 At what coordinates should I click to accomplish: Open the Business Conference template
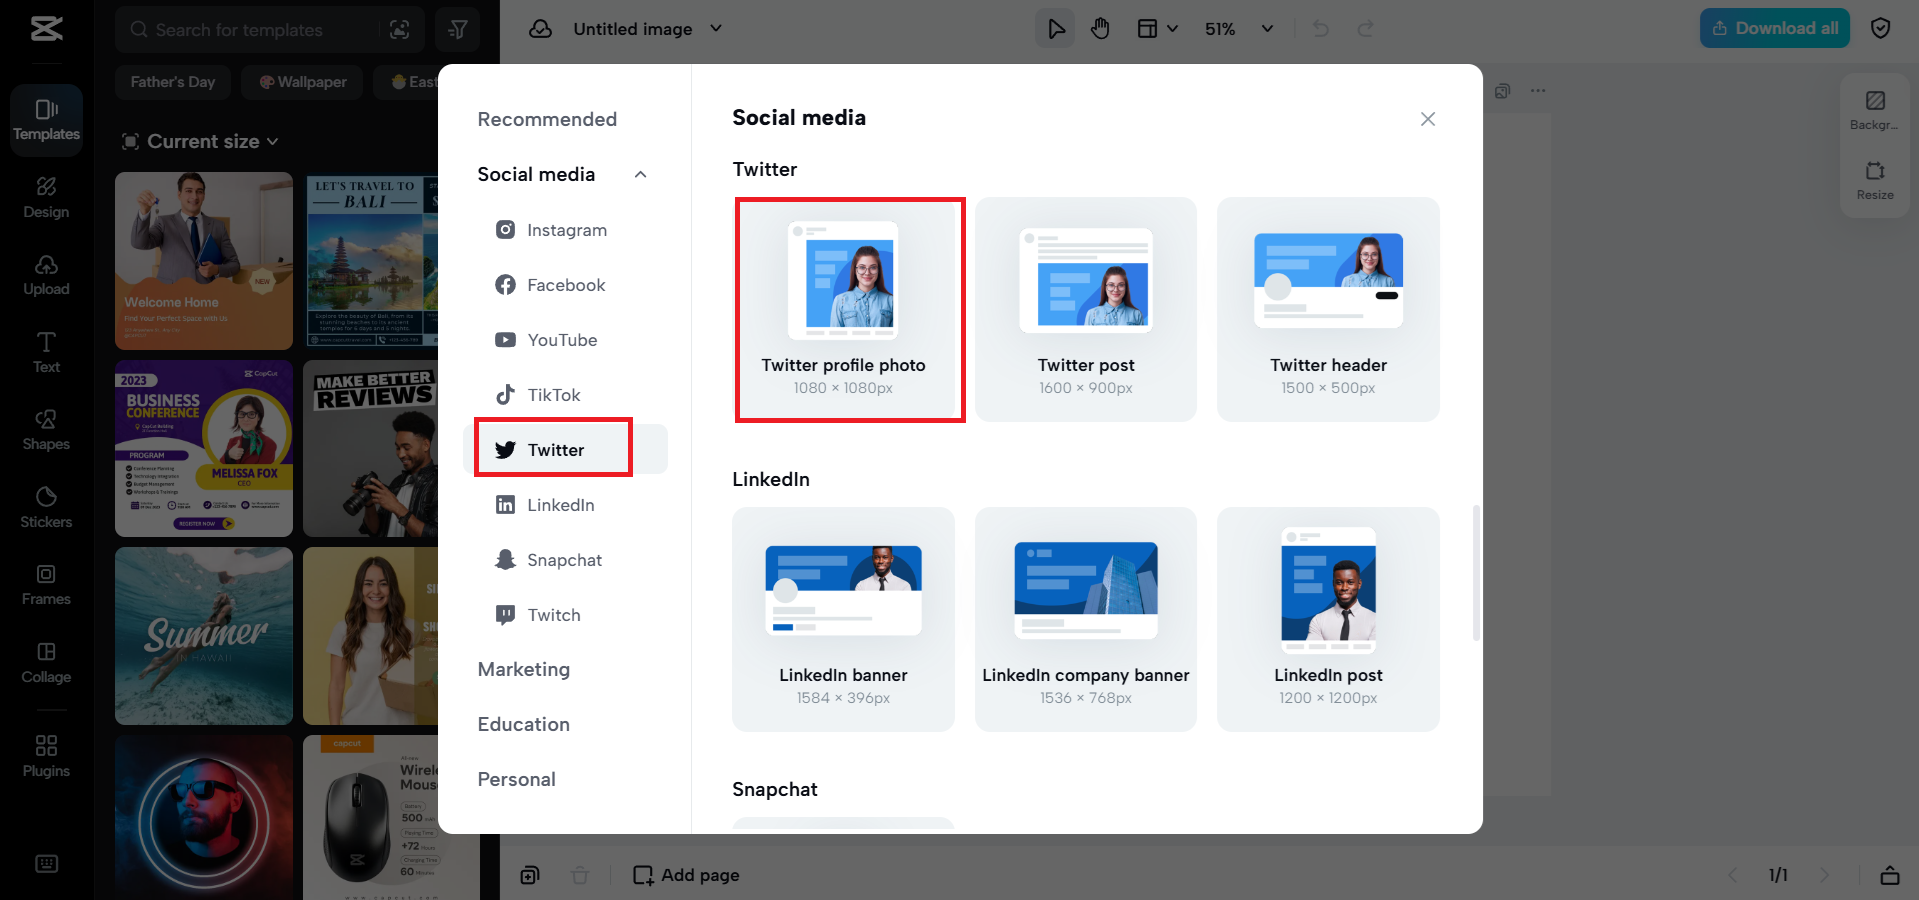point(204,449)
